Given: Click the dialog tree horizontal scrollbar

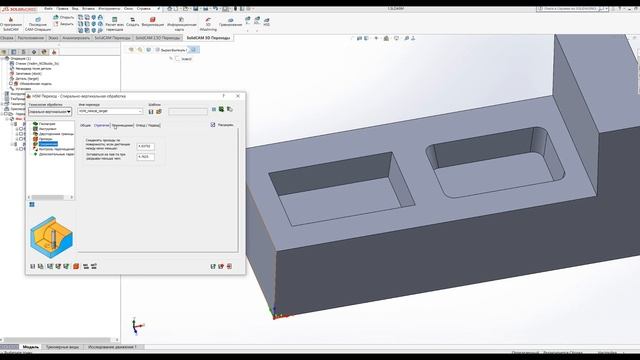Looking at the screenshot, I should (51, 197).
